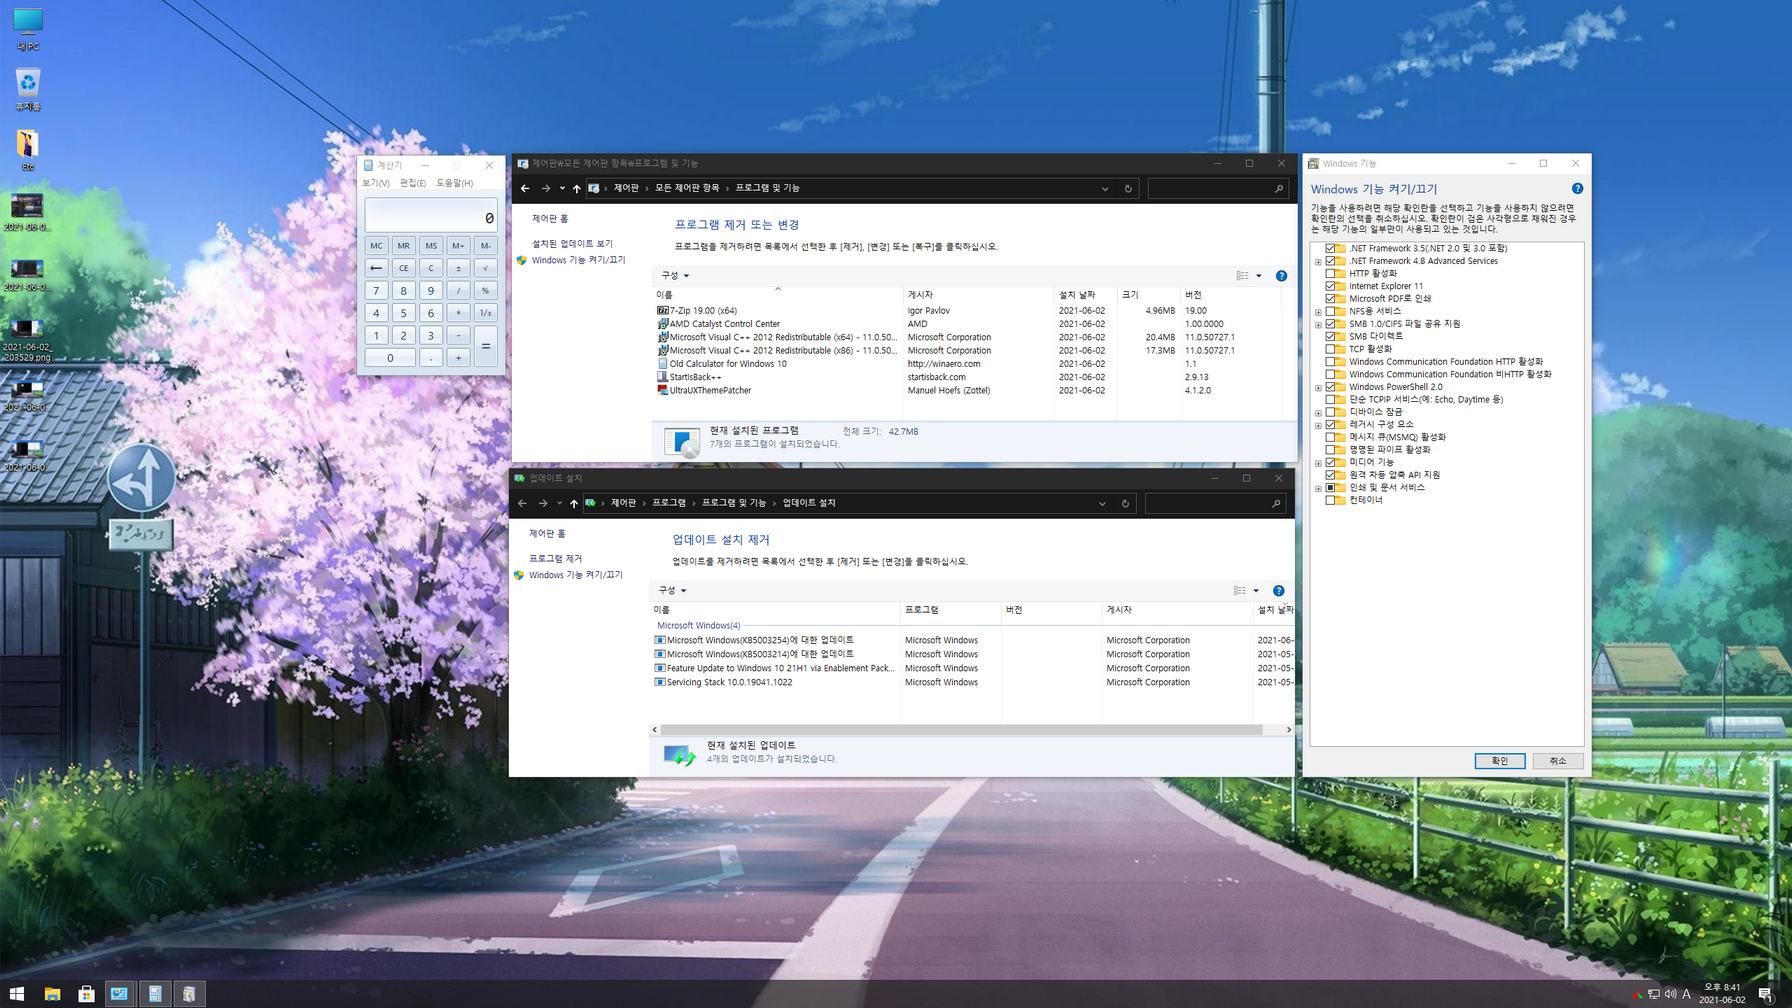Viewport: 1792px width, 1008px height.
Task: Toggle SMB 다이렉트 checkbox
Action: point(1330,336)
